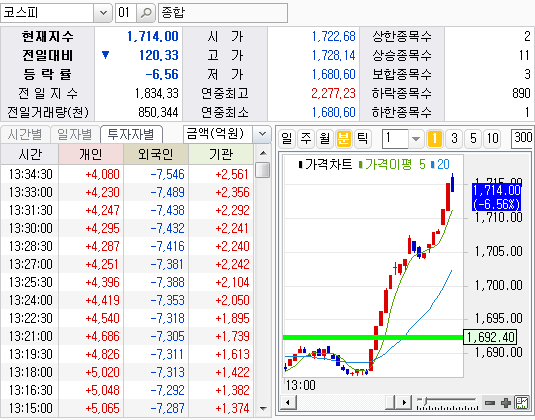The width and height of the screenshot is (535, 420).
Task: Click the green 가격이평 5 legend
Action: 392,164
